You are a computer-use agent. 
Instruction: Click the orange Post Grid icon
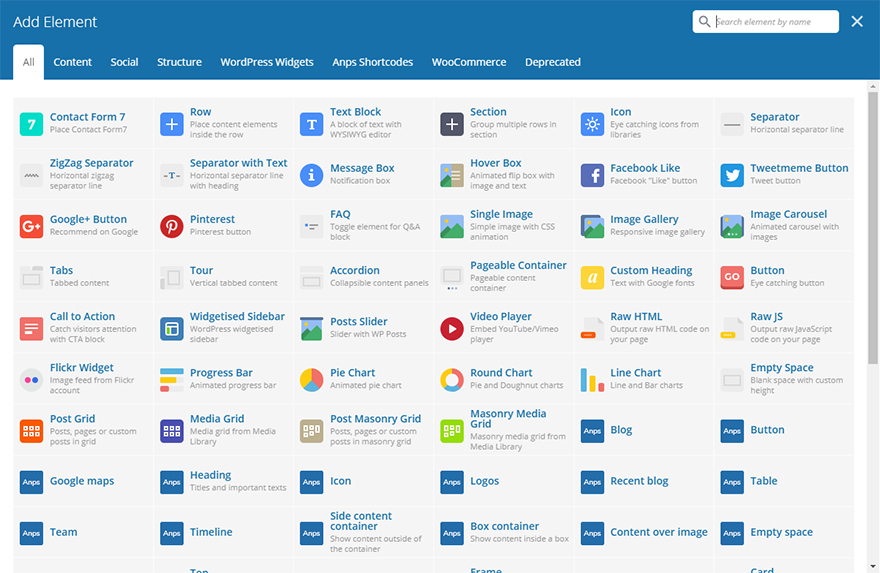(31, 431)
